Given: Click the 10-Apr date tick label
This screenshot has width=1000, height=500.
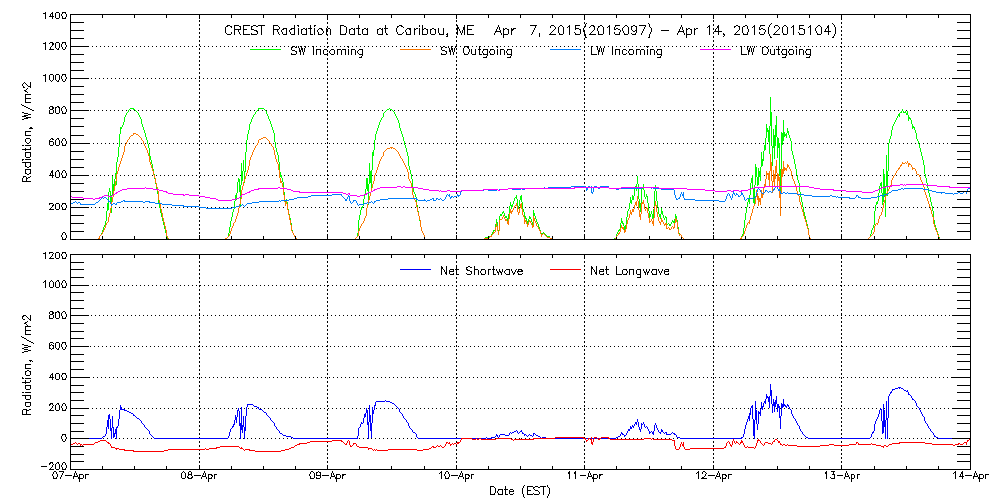Looking at the screenshot, I should (456, 477).
